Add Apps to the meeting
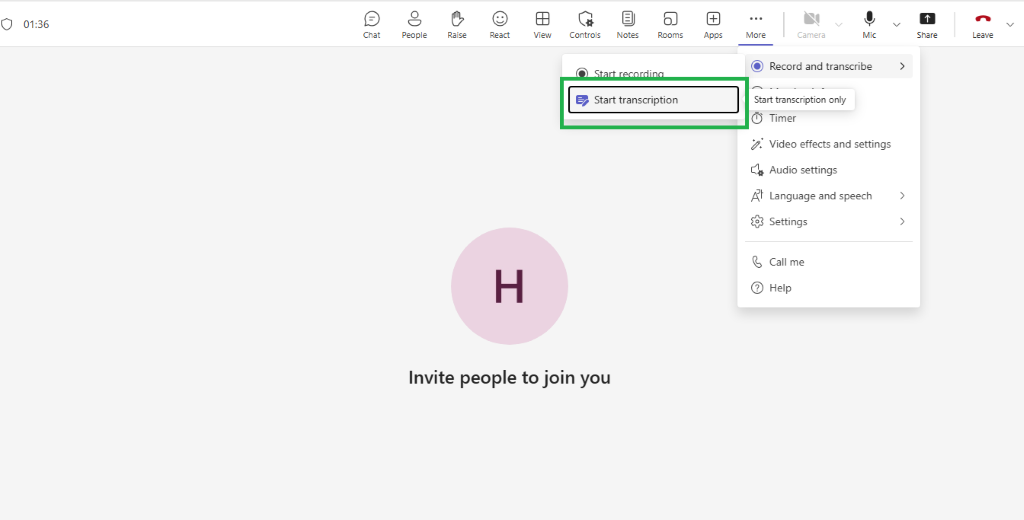 coord(713,25)
